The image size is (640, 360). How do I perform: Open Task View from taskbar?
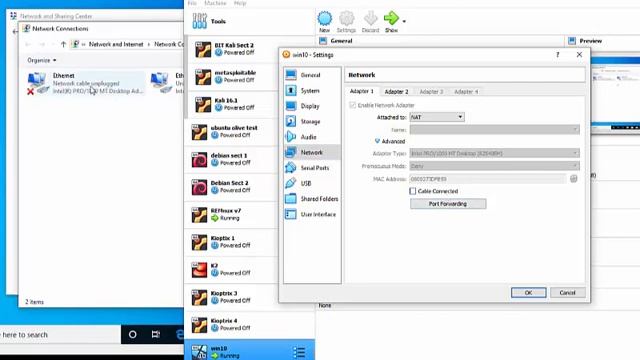tap(156, 335)
